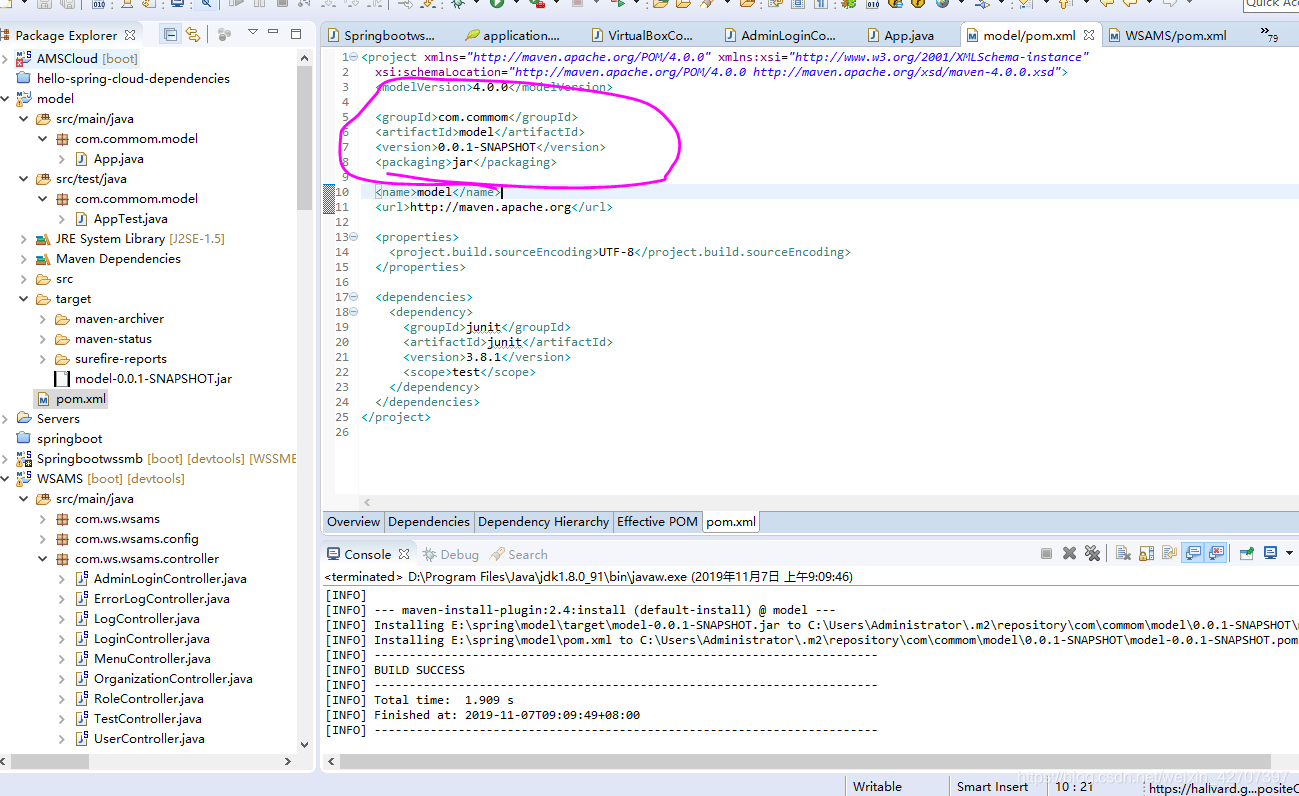
Task: Fold the dependency element at line 18
Action: pyautogui.click(x=354, y=312)
